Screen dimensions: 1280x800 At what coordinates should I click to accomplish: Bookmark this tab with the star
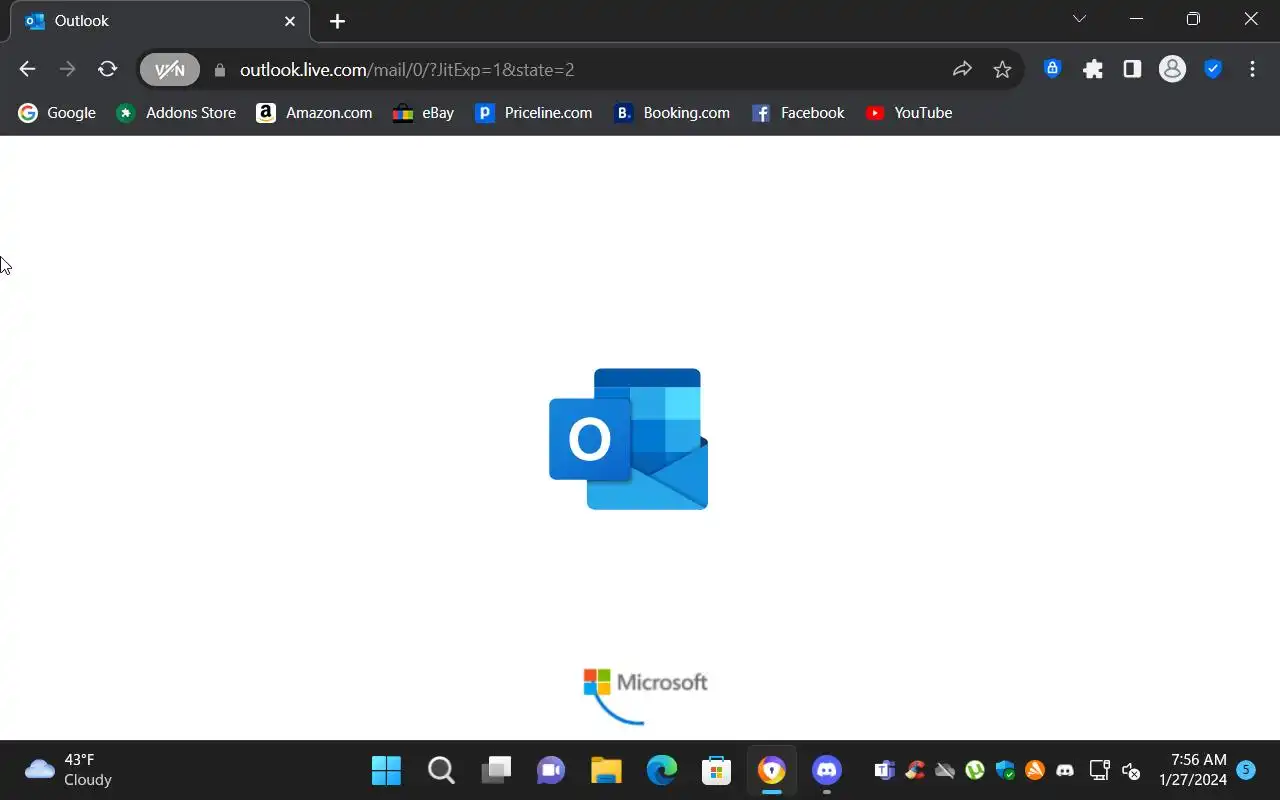(1002, 69)
